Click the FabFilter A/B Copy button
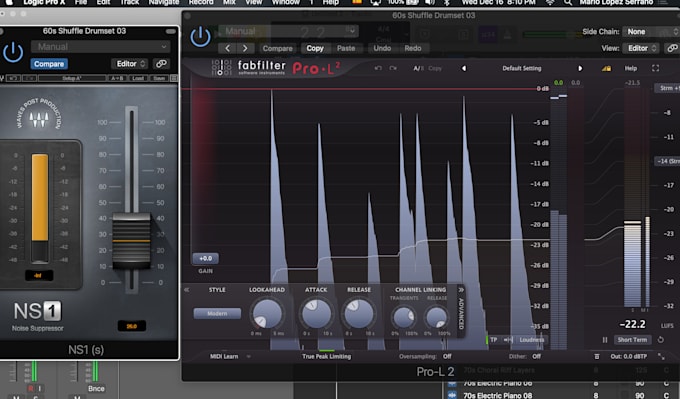 click(435, 68)
